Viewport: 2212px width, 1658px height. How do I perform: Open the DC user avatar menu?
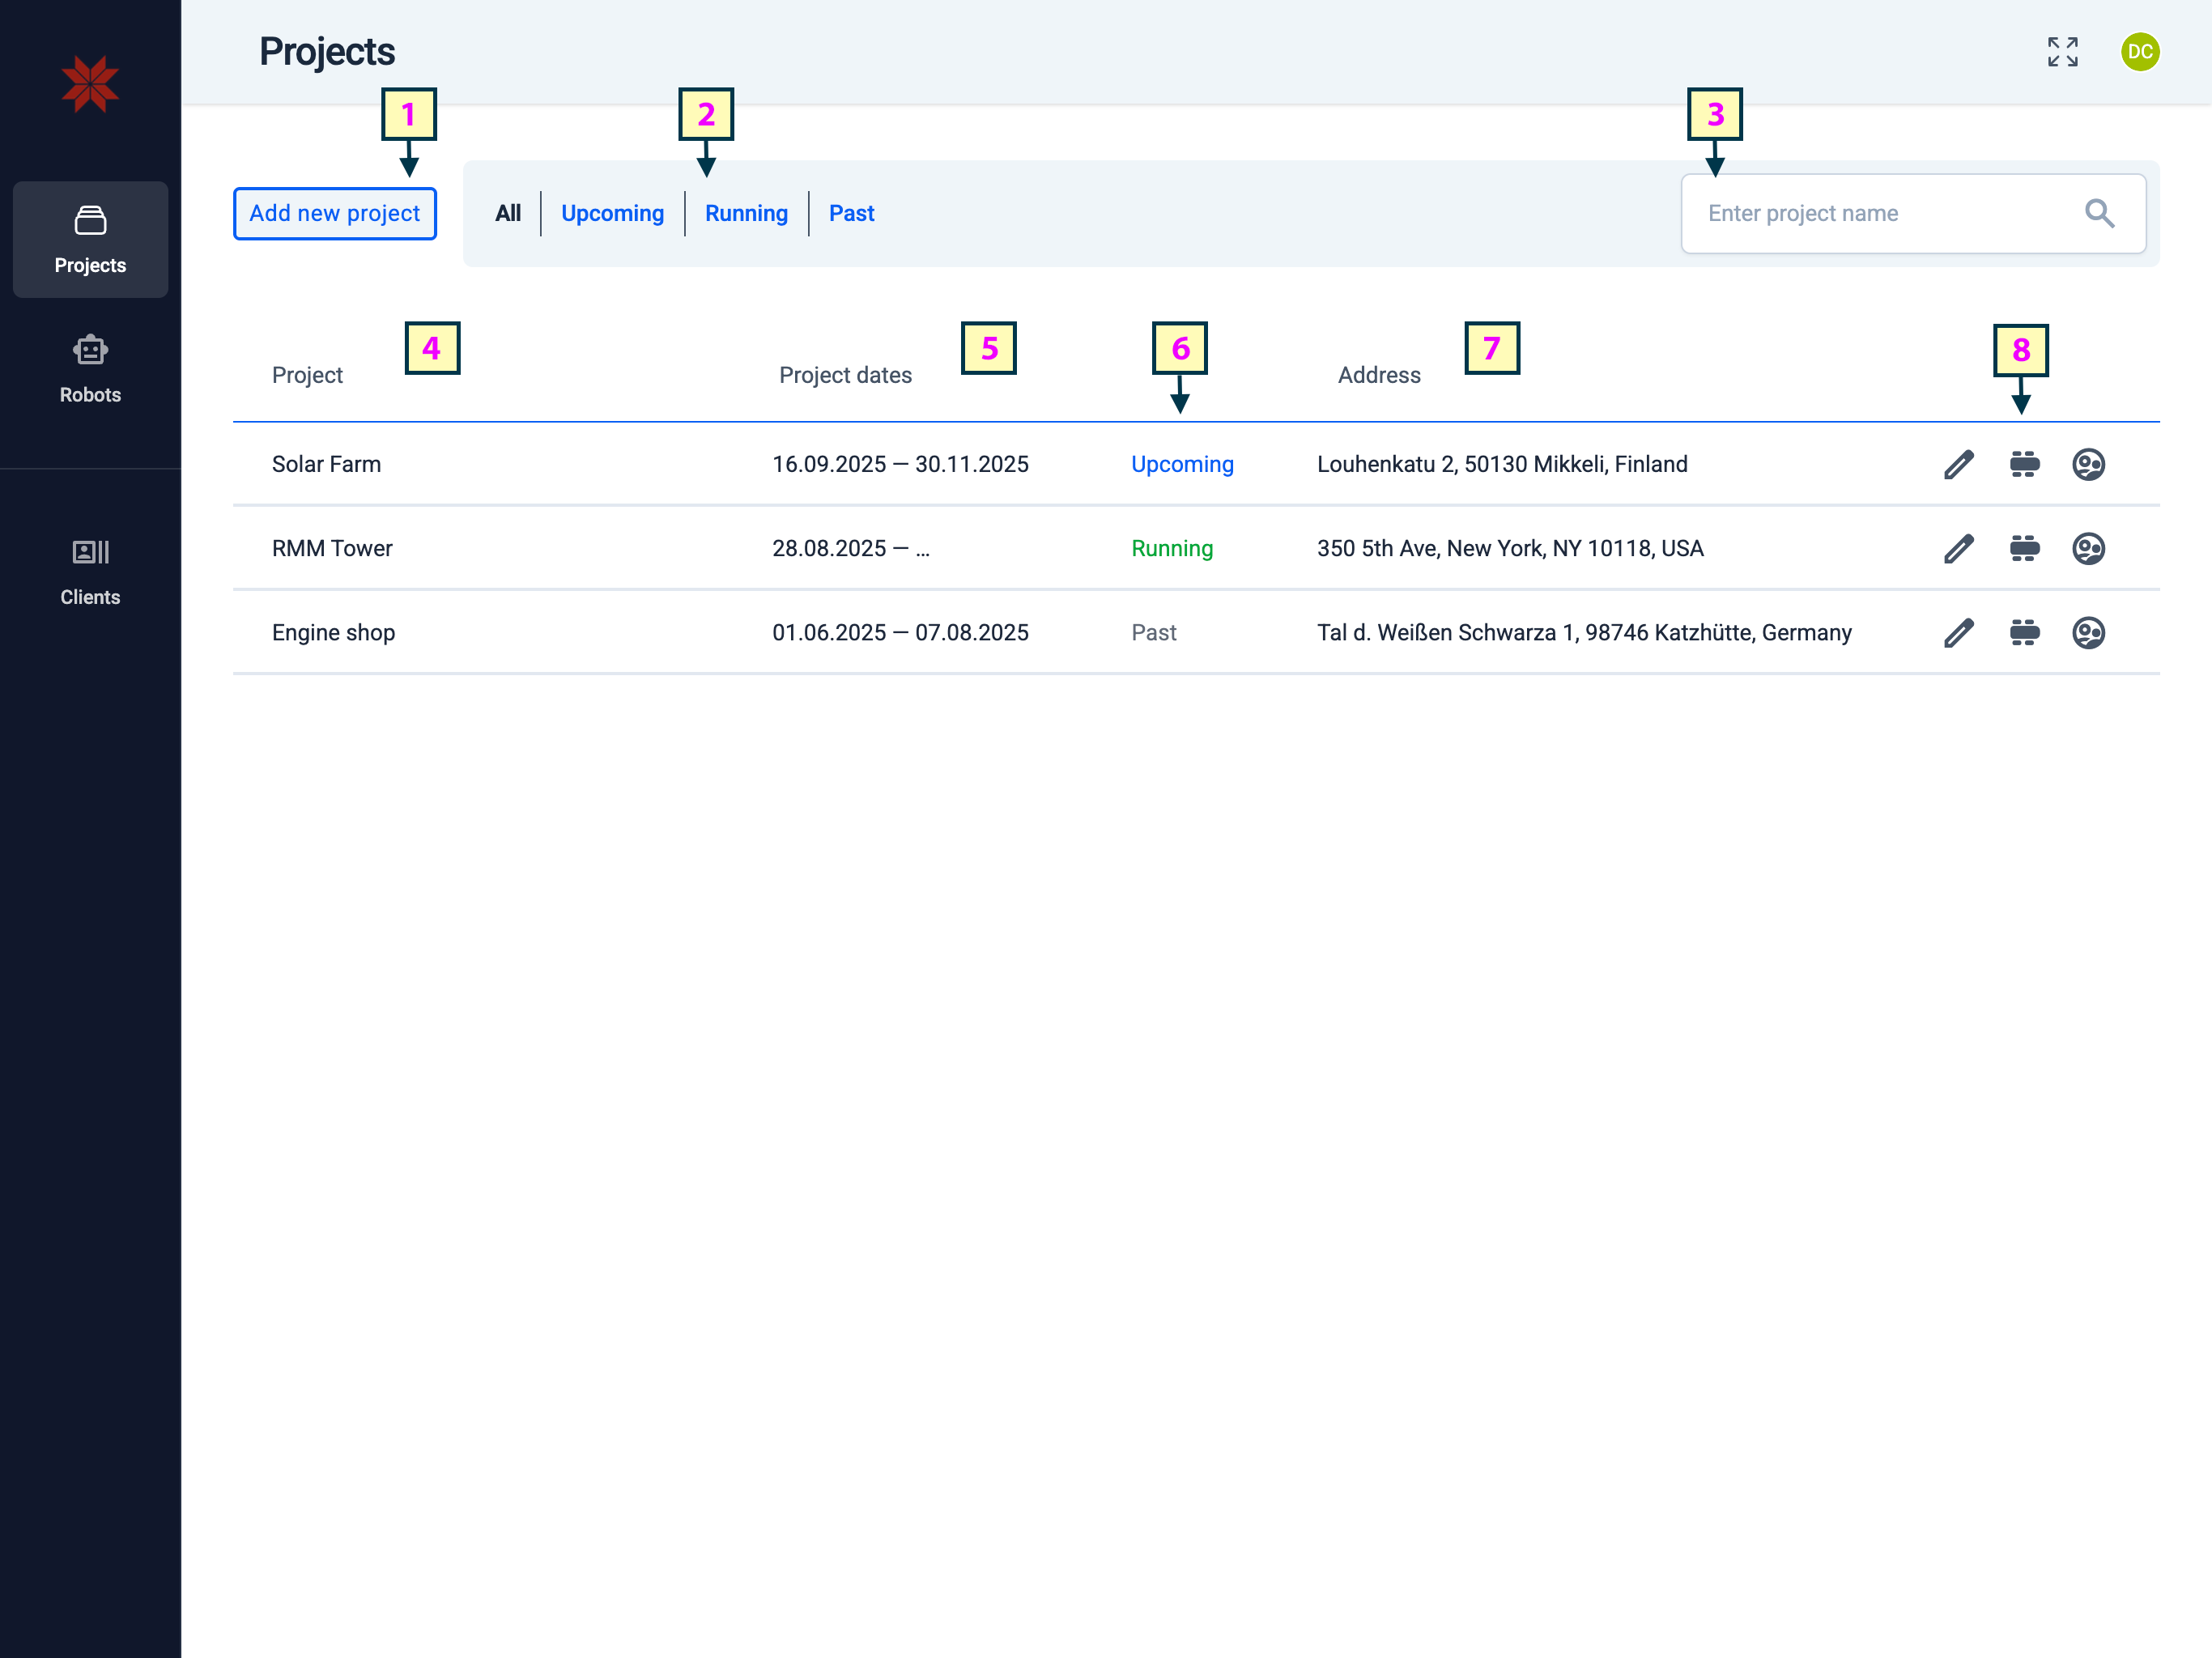(2140, 52)
